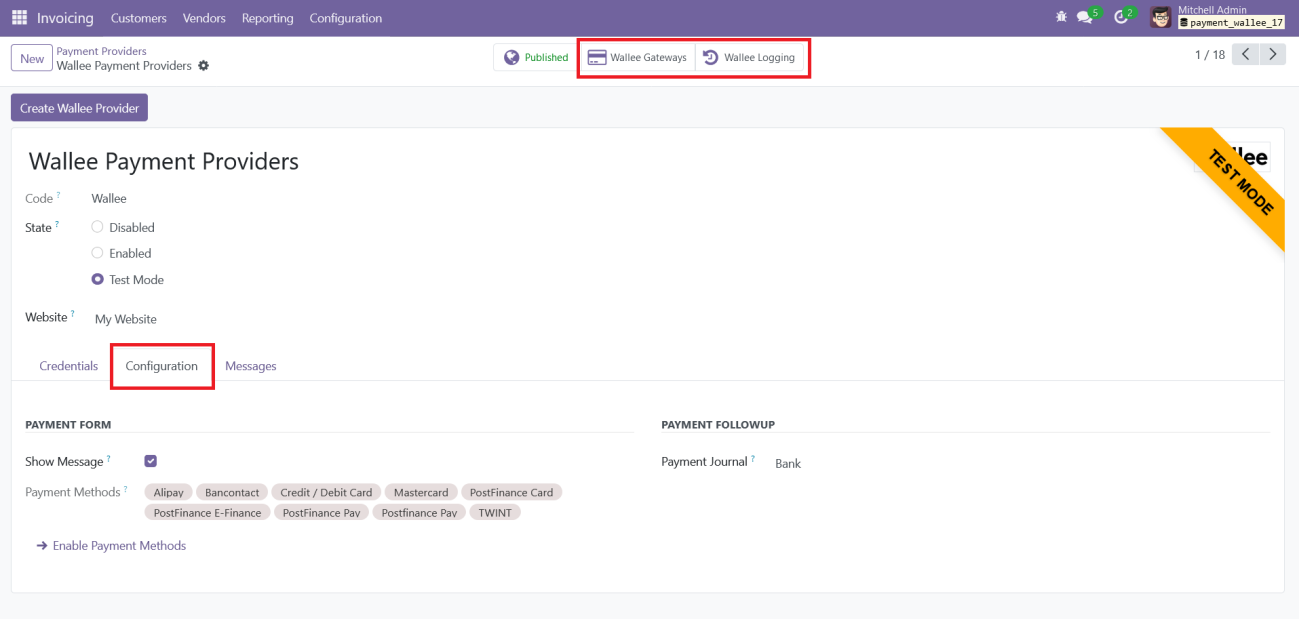Switch to the Messages tab
The height and width of the screenshot is (619, 1299).
pos(250,366)
